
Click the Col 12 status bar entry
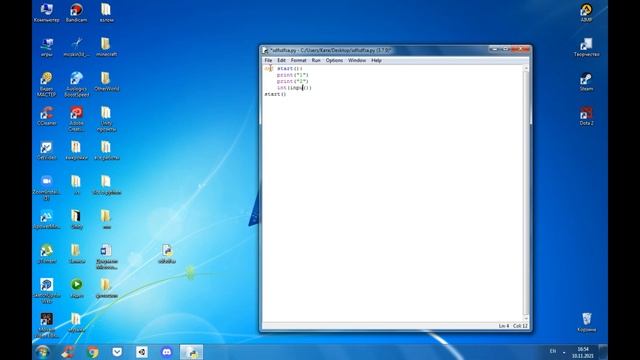pos(520,326)
